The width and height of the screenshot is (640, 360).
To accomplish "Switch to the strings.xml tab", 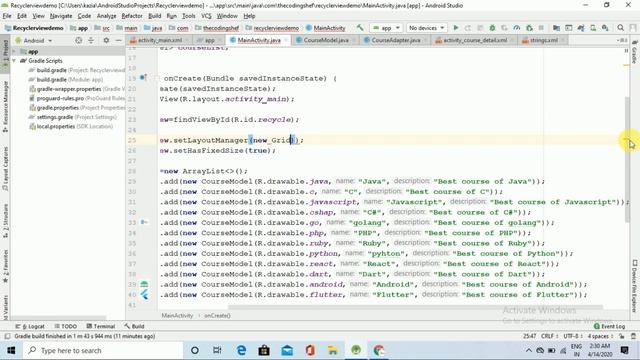I will [543, 40].
